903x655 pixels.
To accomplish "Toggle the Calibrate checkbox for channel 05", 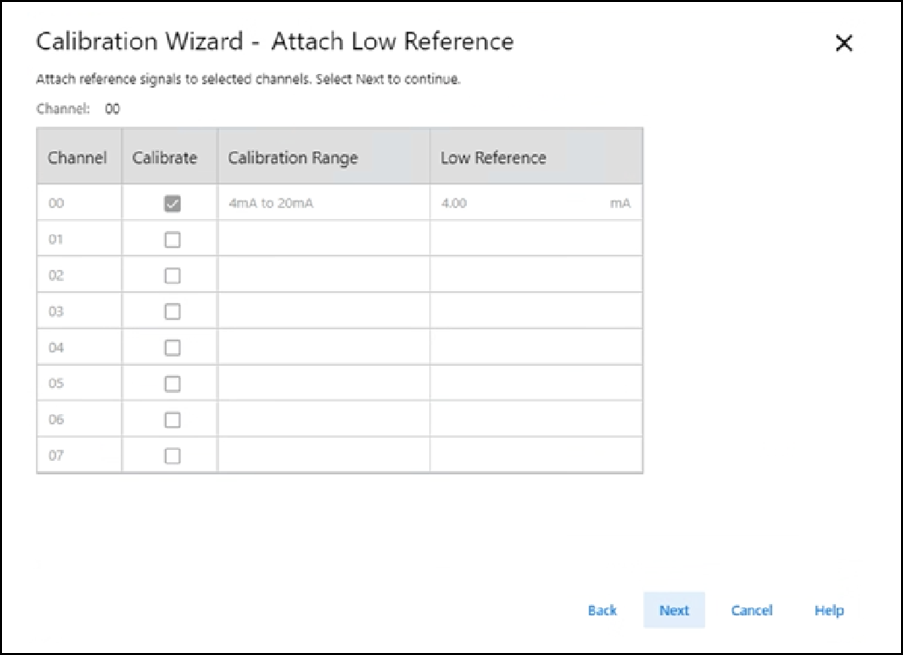I will pos(172,384).
